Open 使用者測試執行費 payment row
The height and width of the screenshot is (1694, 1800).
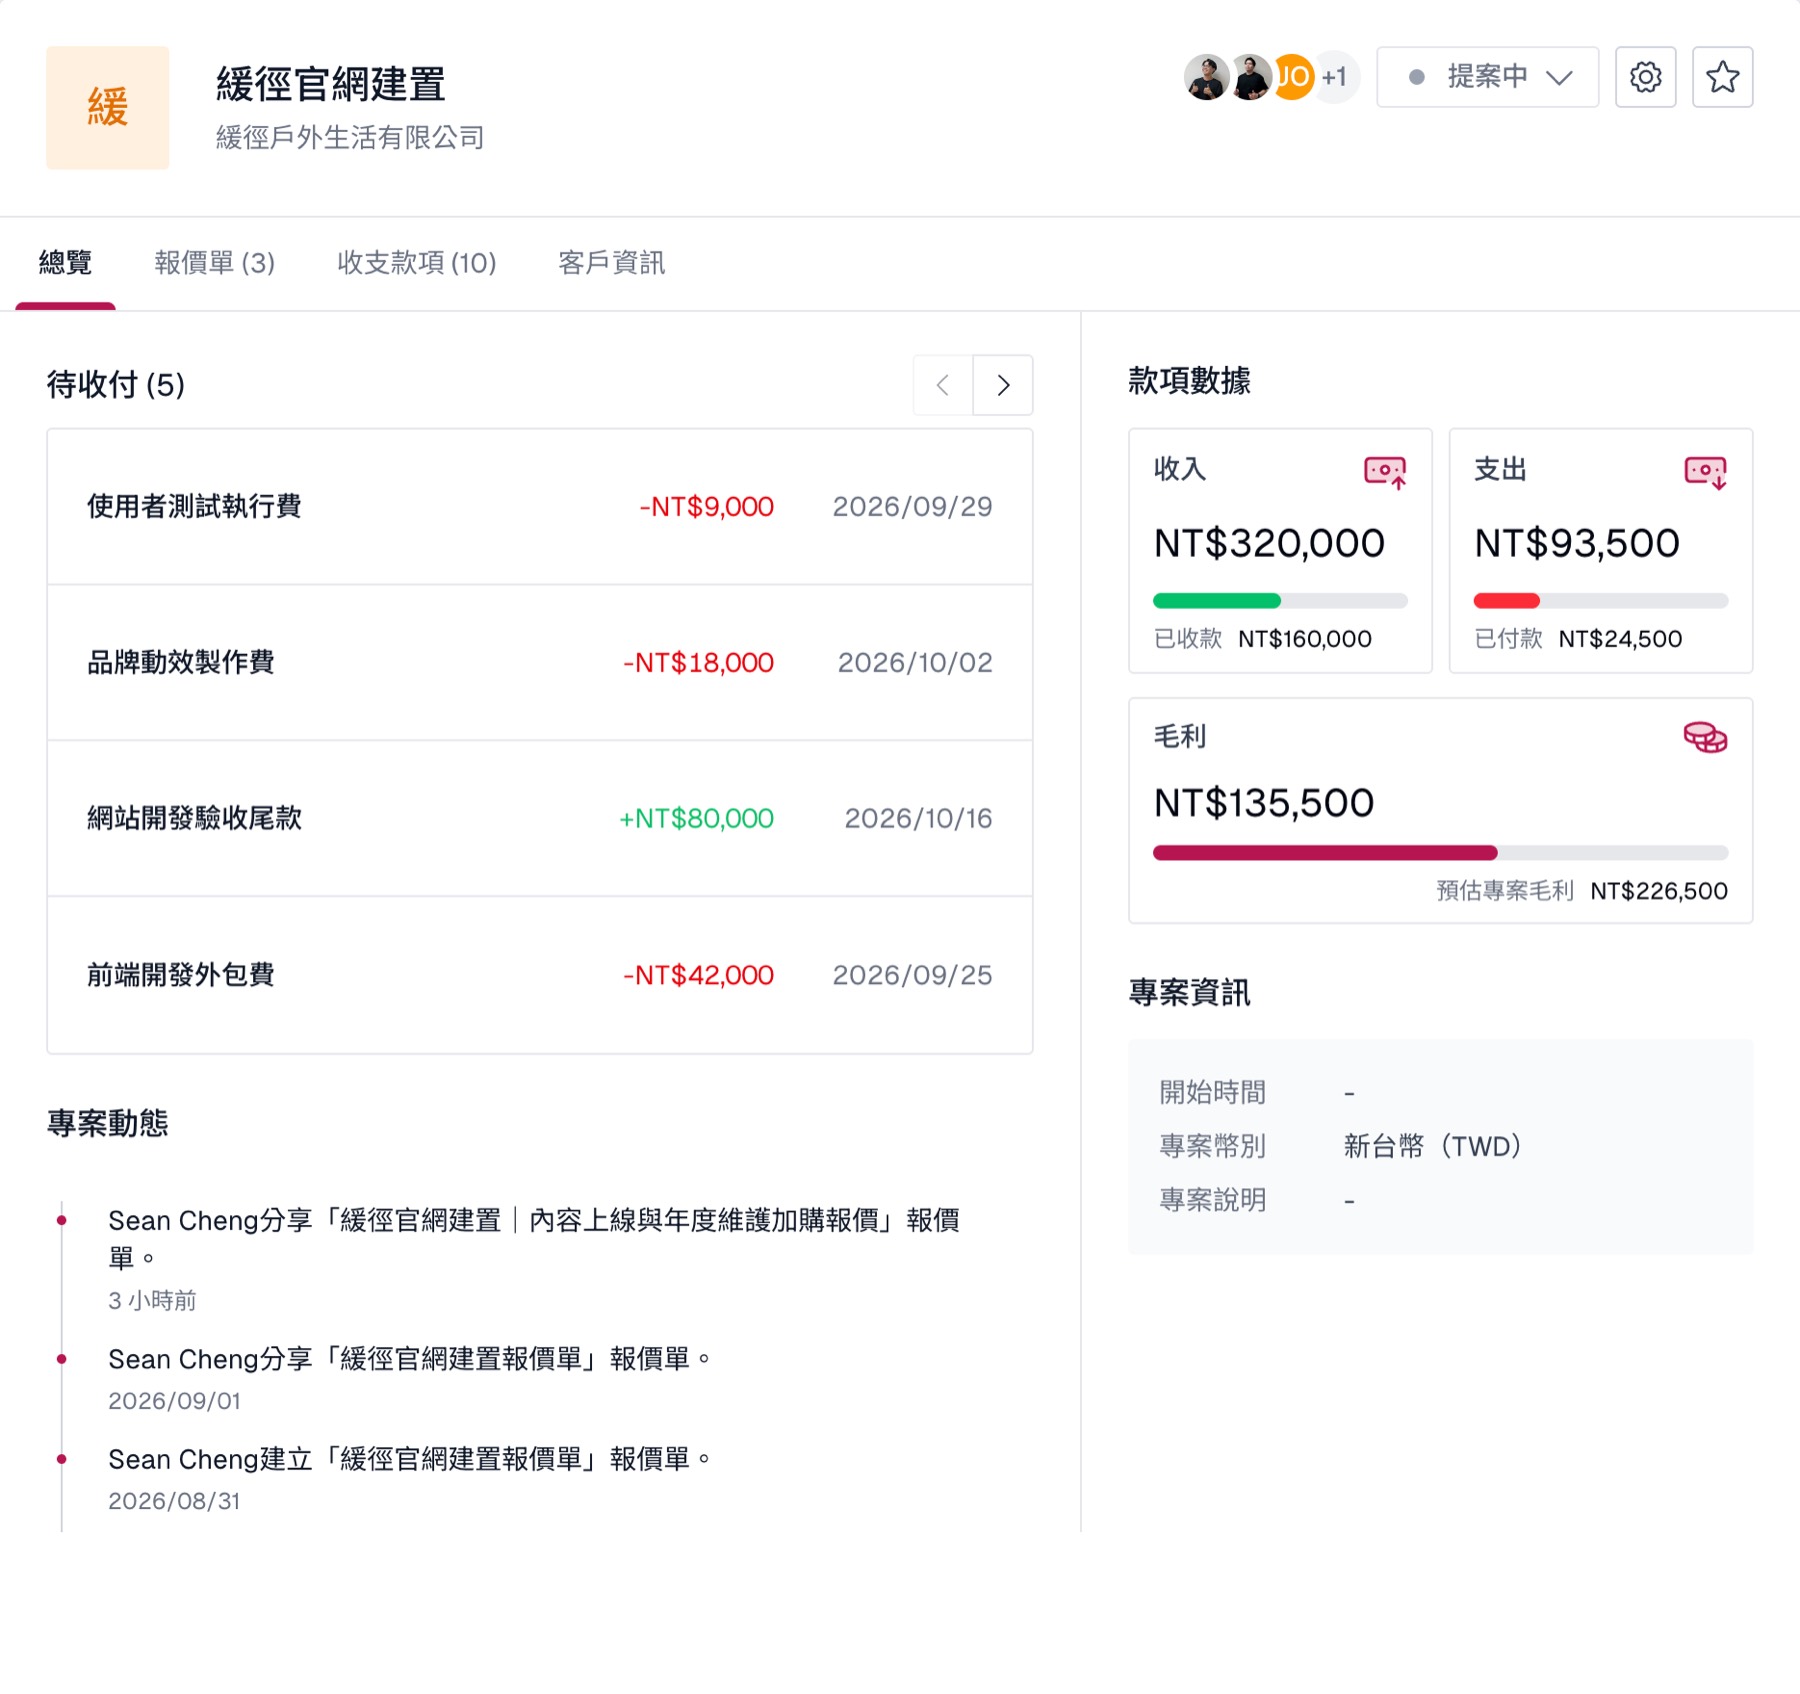pyautogui.click(x=540, y=507)
